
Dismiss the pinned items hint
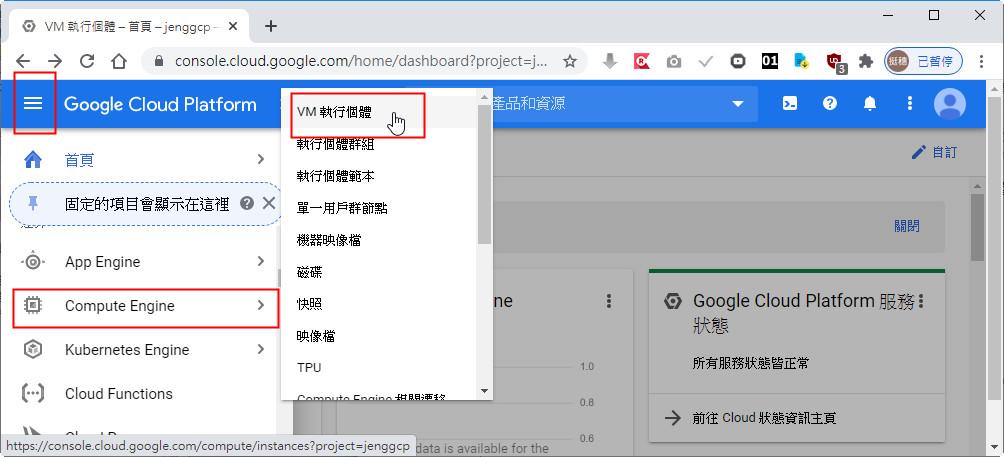pos(269,204)
